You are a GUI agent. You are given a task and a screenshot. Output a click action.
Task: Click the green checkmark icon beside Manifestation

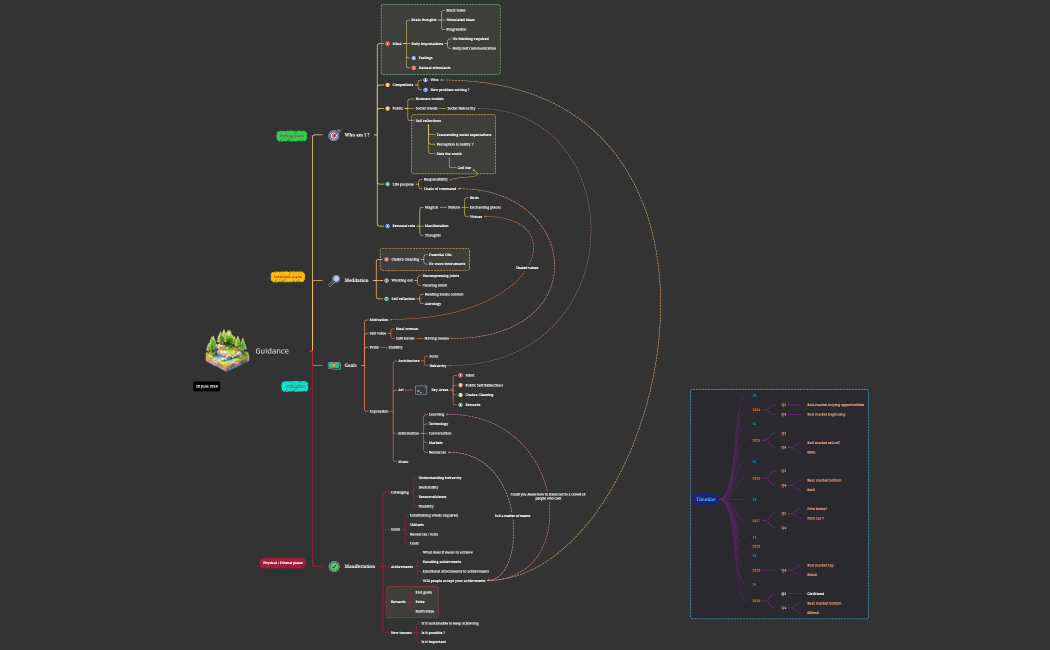334,566
